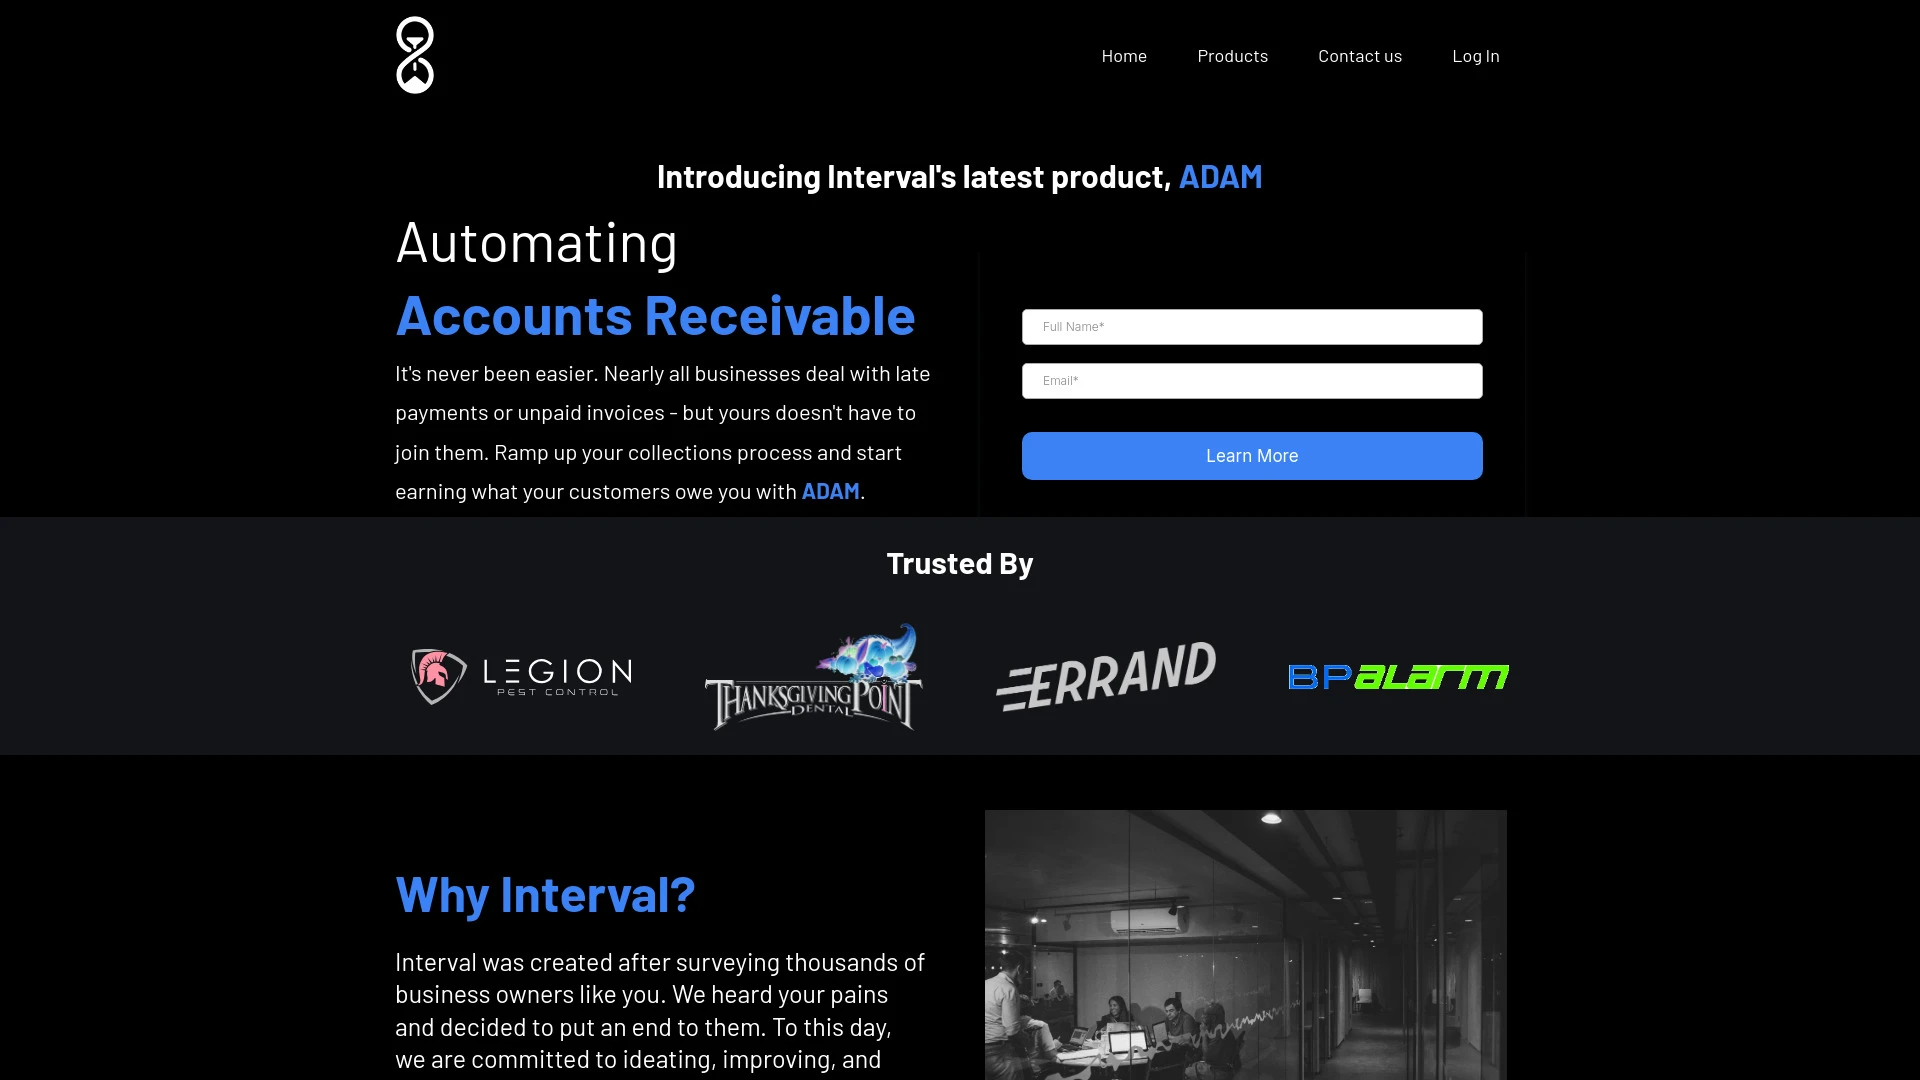Click the ADAM blue text link header
The width and height of the screenshot is (1920, 1080).
coord(1221,175)
